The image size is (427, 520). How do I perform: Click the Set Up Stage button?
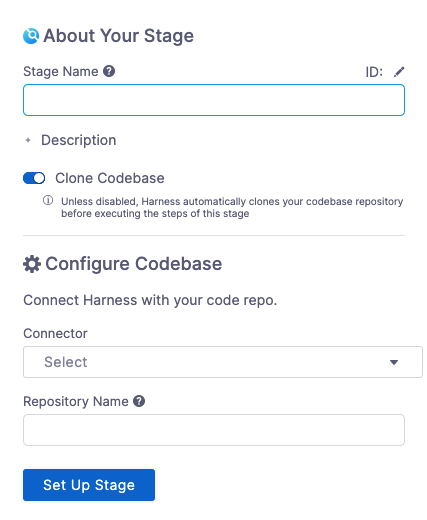(x=89, y=485)
